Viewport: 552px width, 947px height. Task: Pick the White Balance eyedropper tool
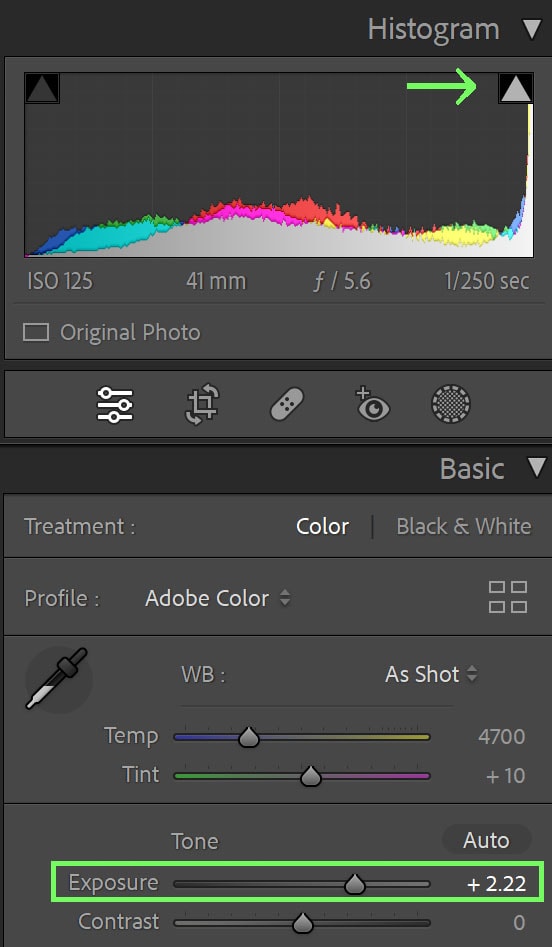coord(58,679)
